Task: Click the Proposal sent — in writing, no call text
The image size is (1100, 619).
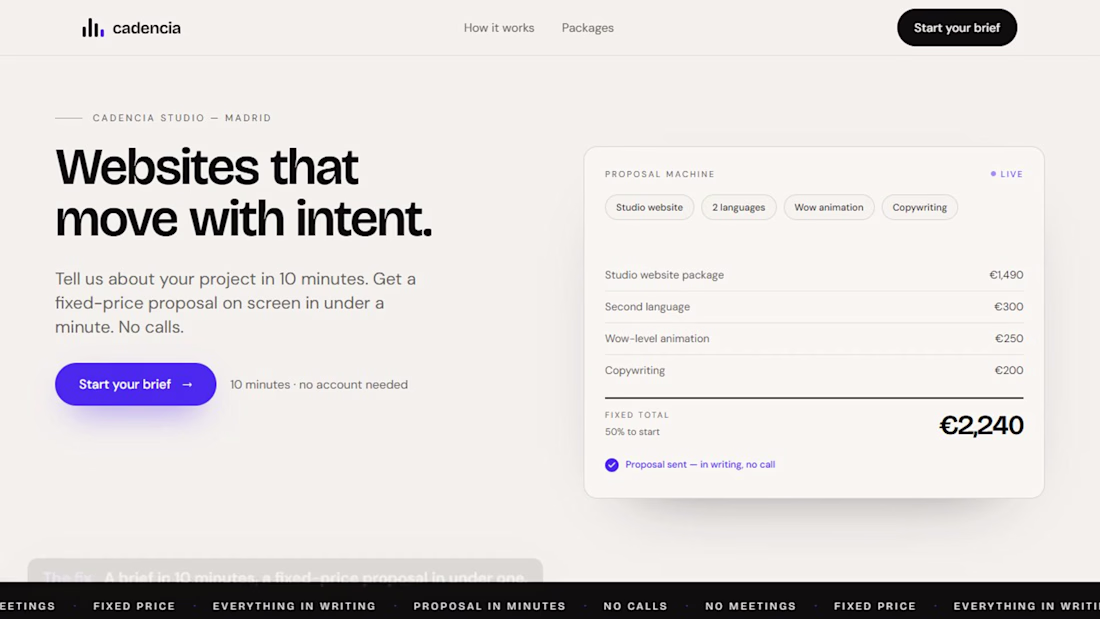Action: pyautogui.click(x=700, y=465)
